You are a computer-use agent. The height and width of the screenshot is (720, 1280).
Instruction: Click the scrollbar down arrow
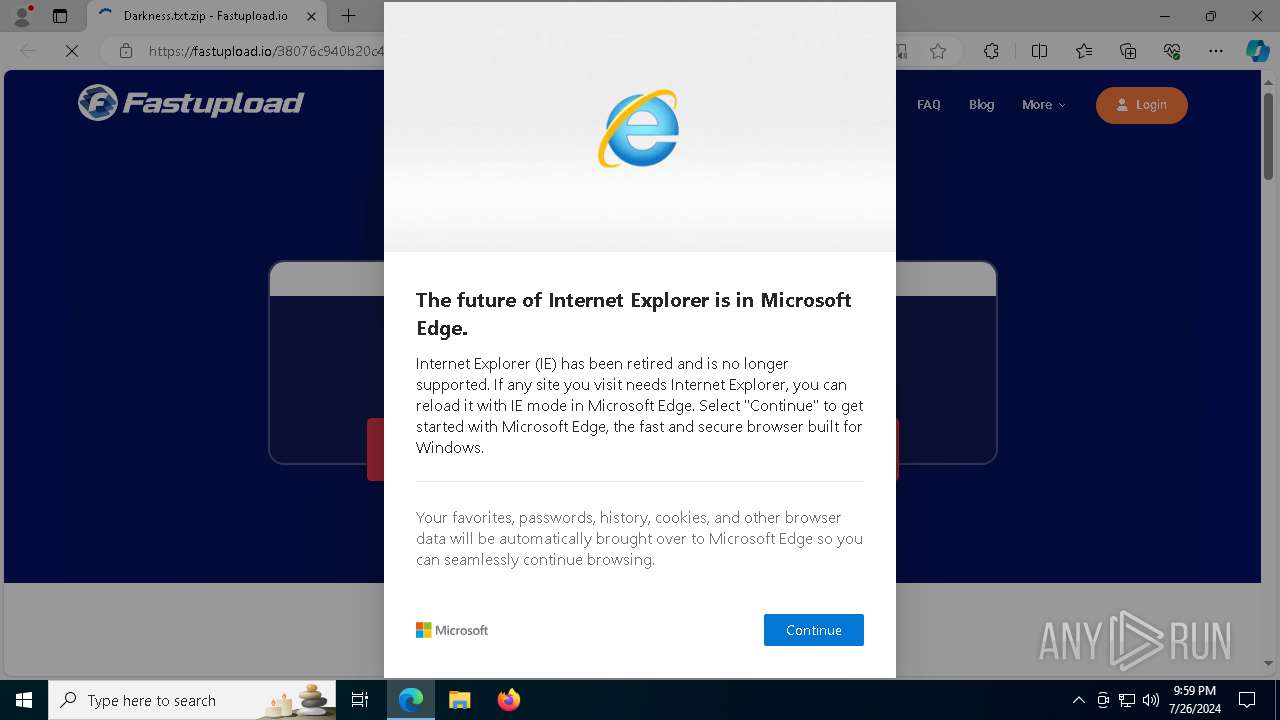pos(1270,663)
